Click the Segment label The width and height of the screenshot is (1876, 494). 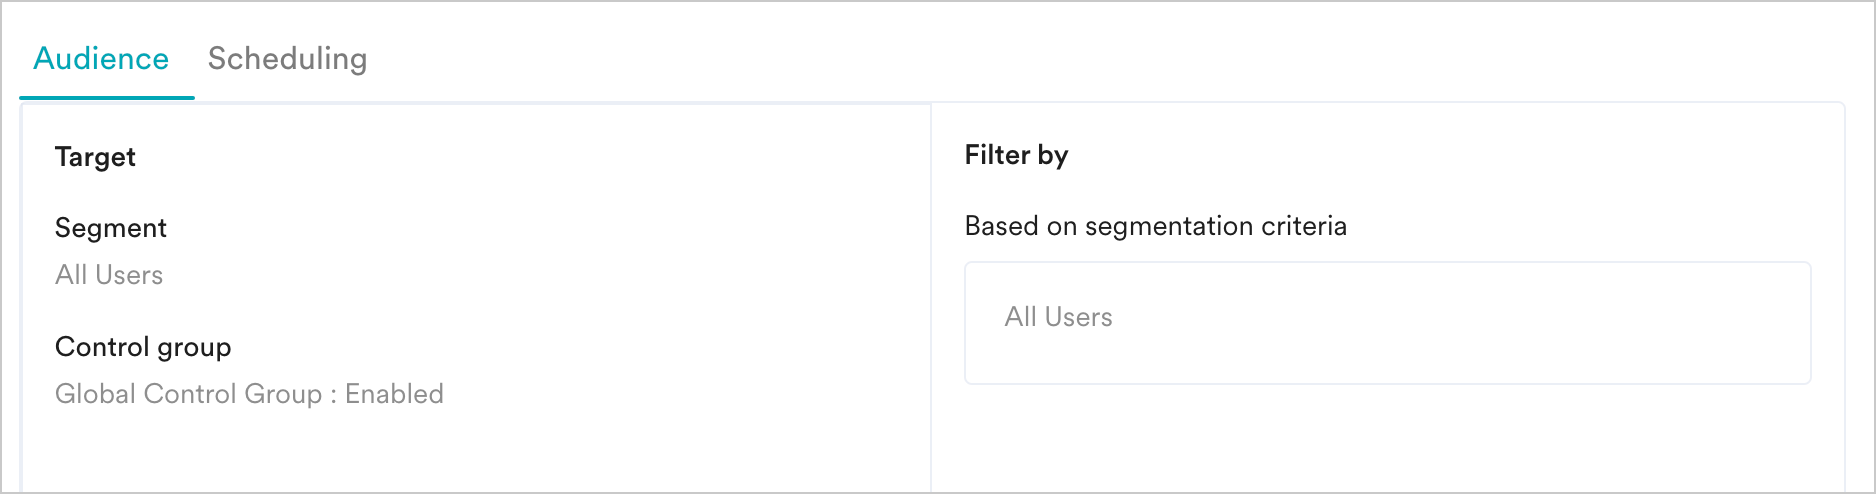pyautogui.click(x=110, y=228)
